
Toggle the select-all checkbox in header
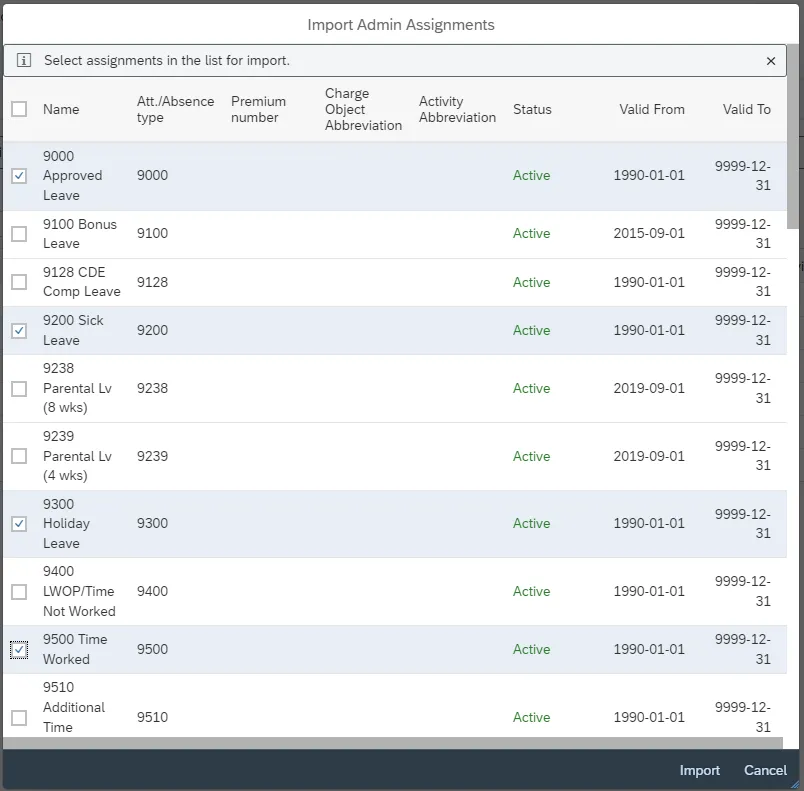pos(19,109)
